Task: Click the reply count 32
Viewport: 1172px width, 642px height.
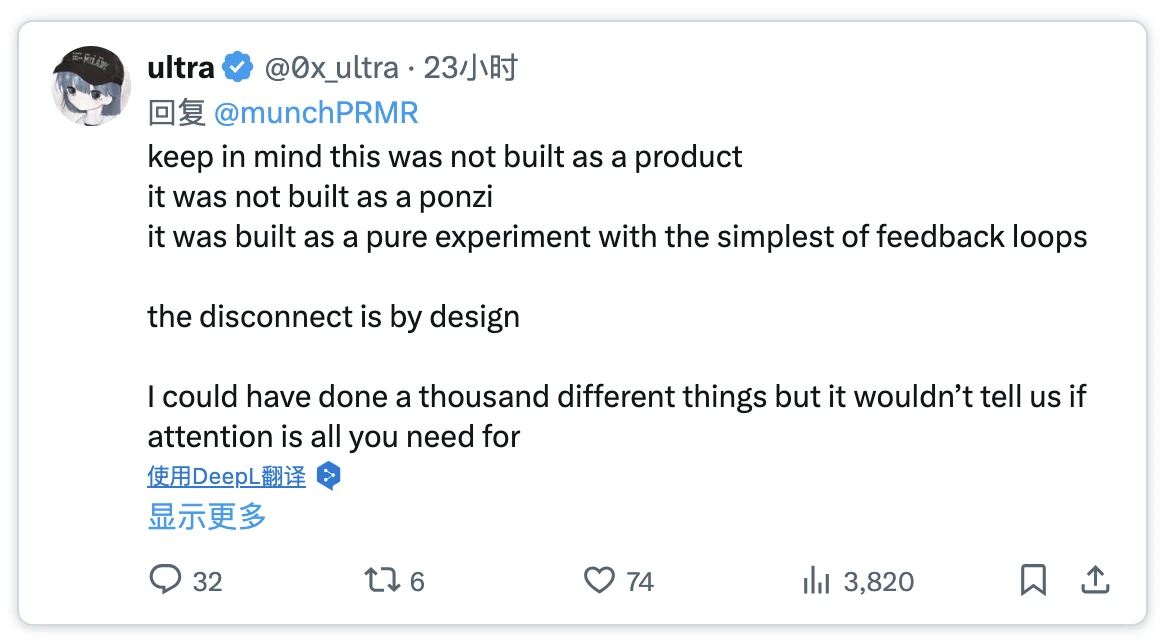Action: pyautogui.click(x=207, y=581)
